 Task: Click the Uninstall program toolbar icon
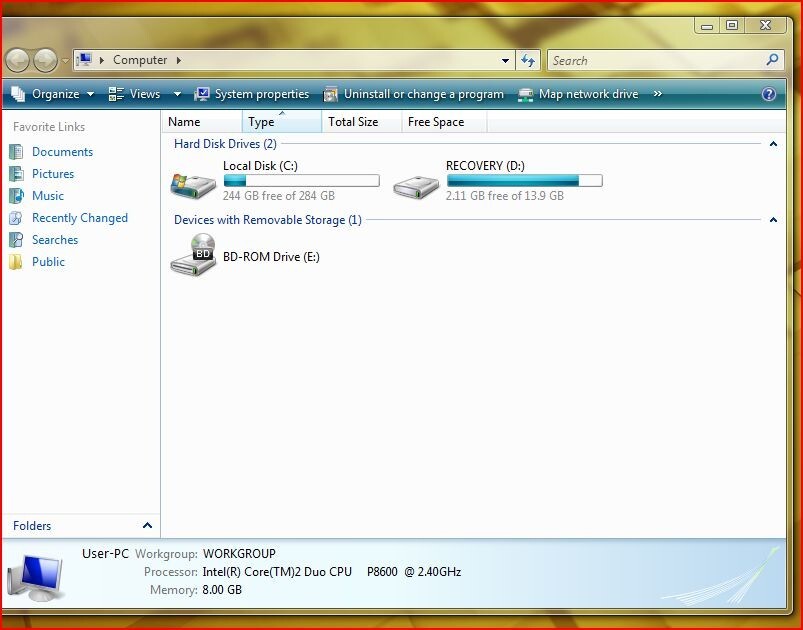pyautogui.click(x=331, y=94)
